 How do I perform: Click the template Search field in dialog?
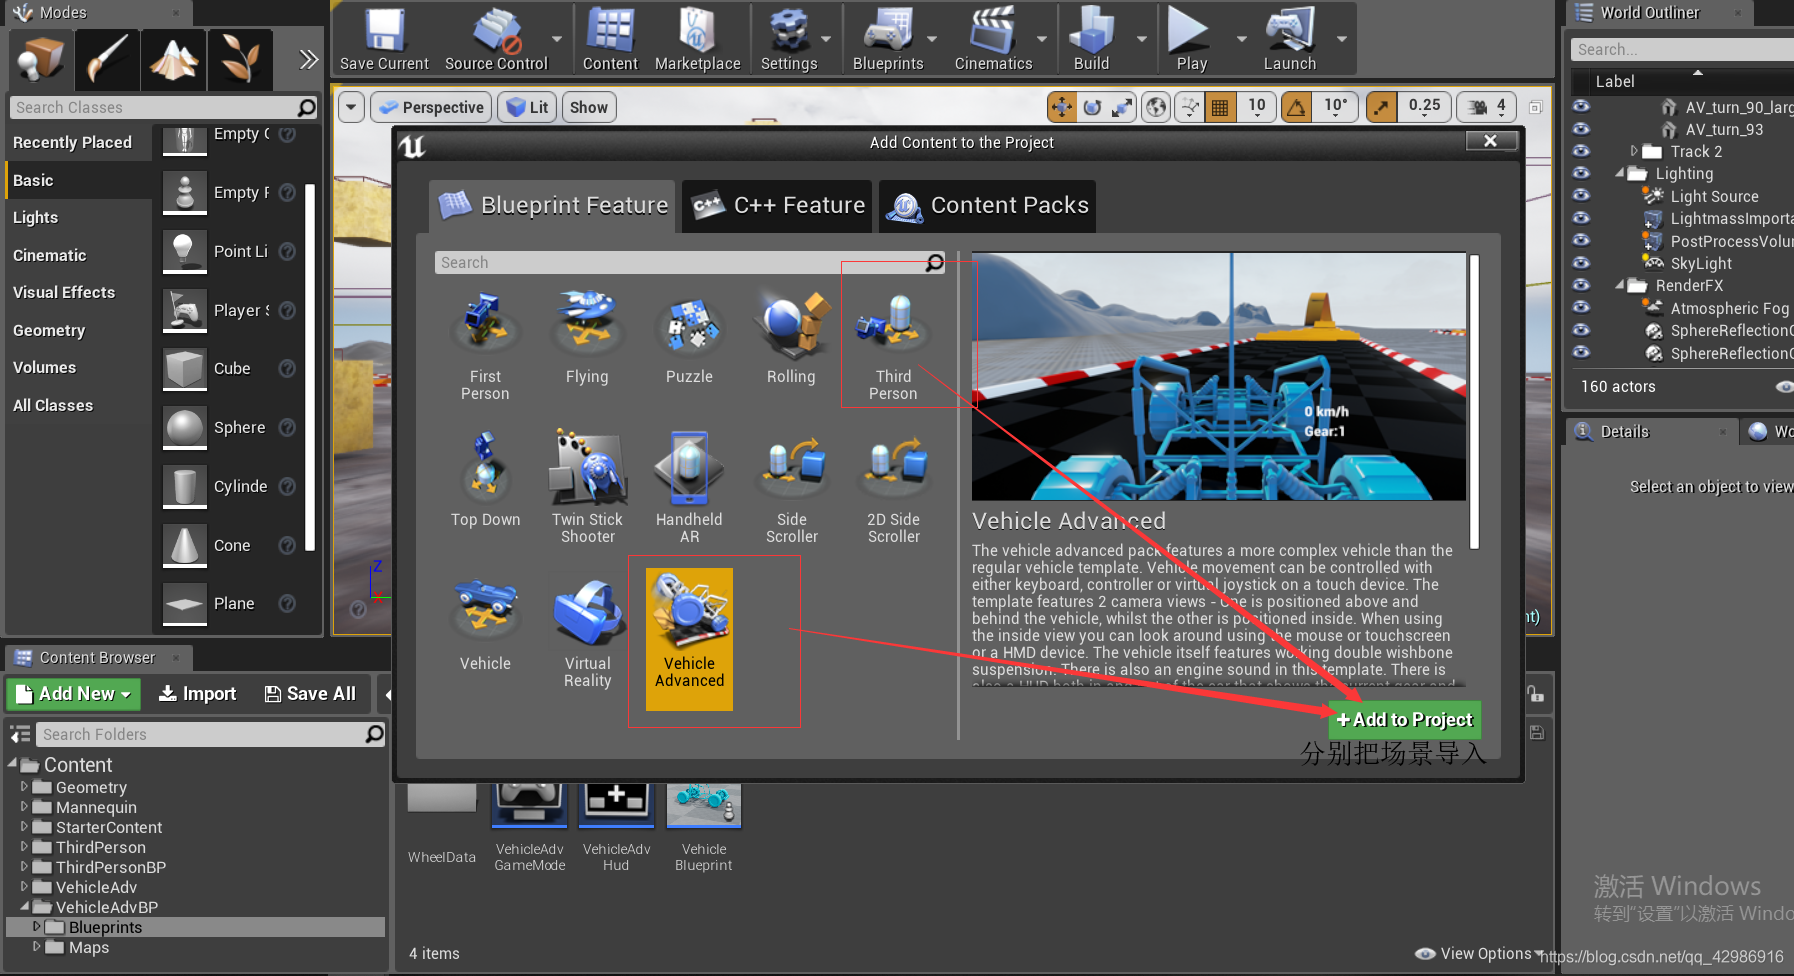[x=690, y=262]
